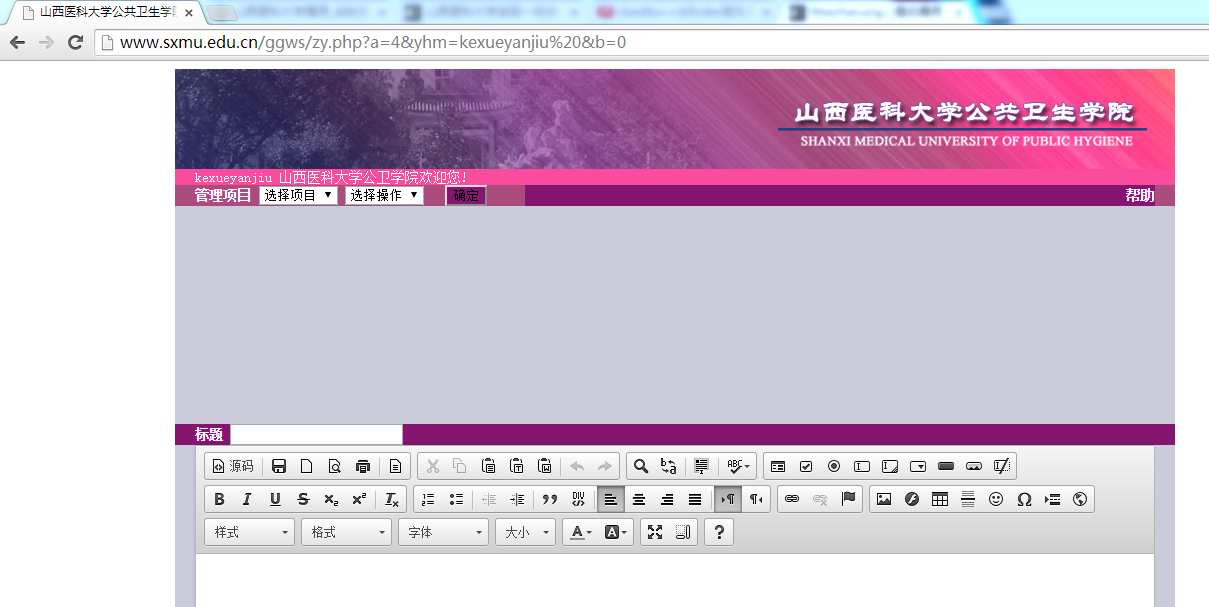The image size is (1209, 607).
Task: Click the Print icon in editor toolbar
Action: click(x=363, y=466)
